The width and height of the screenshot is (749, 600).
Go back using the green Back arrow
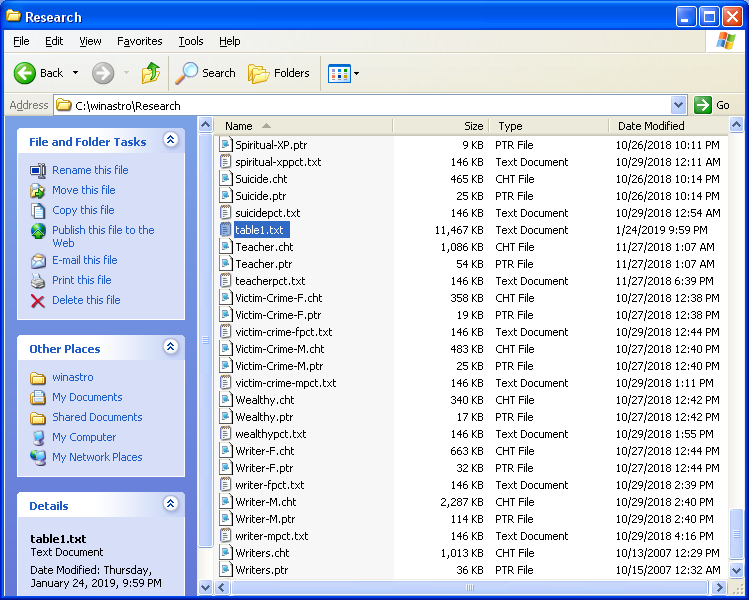24,73
